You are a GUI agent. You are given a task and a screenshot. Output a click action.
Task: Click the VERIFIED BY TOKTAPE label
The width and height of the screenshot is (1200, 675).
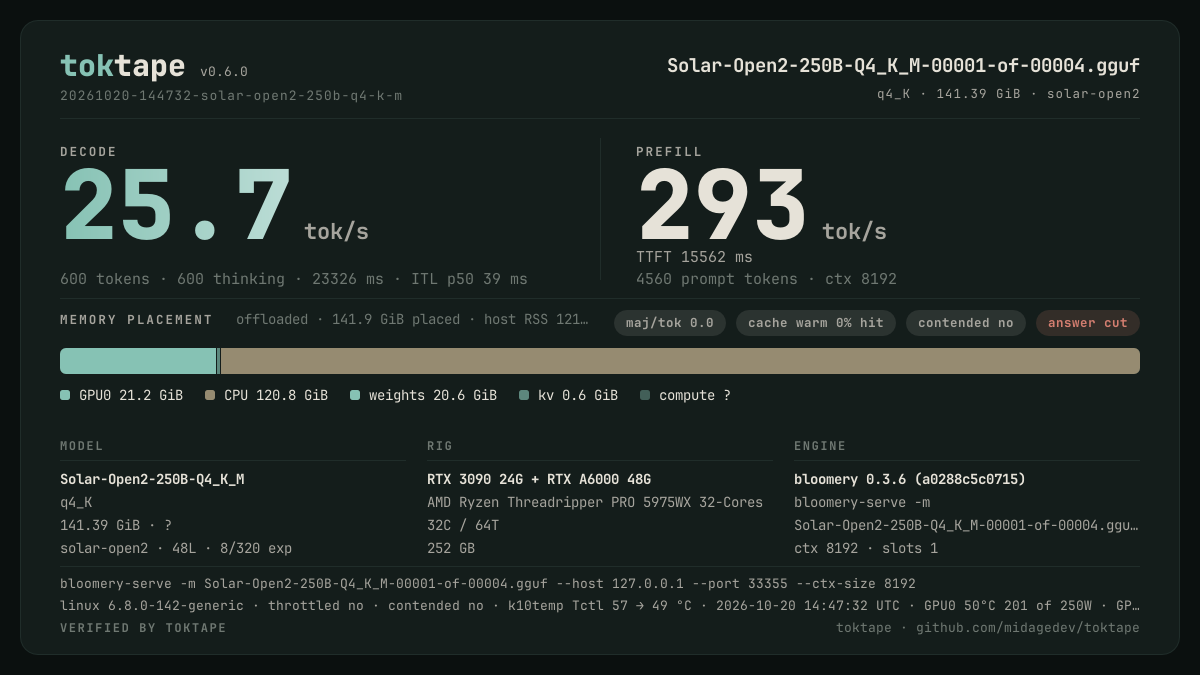[143, 628]
